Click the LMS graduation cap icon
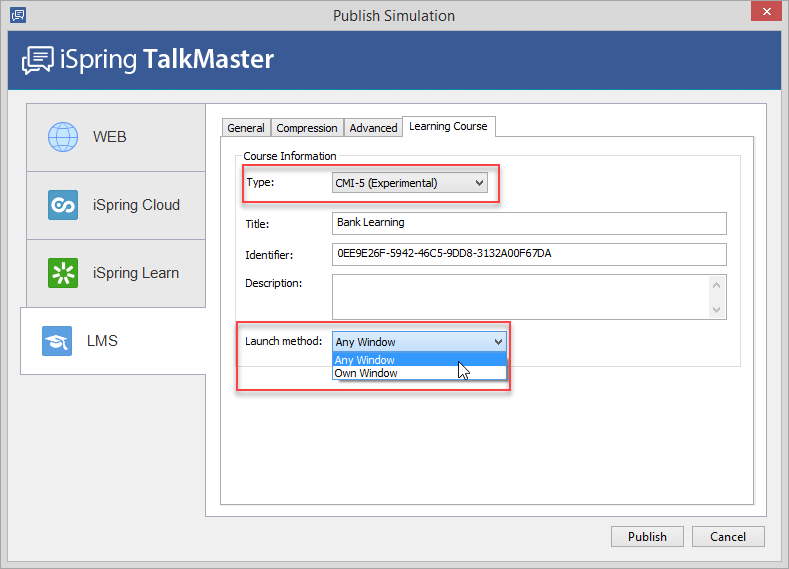The image size is (789, 569). point(57,341)
